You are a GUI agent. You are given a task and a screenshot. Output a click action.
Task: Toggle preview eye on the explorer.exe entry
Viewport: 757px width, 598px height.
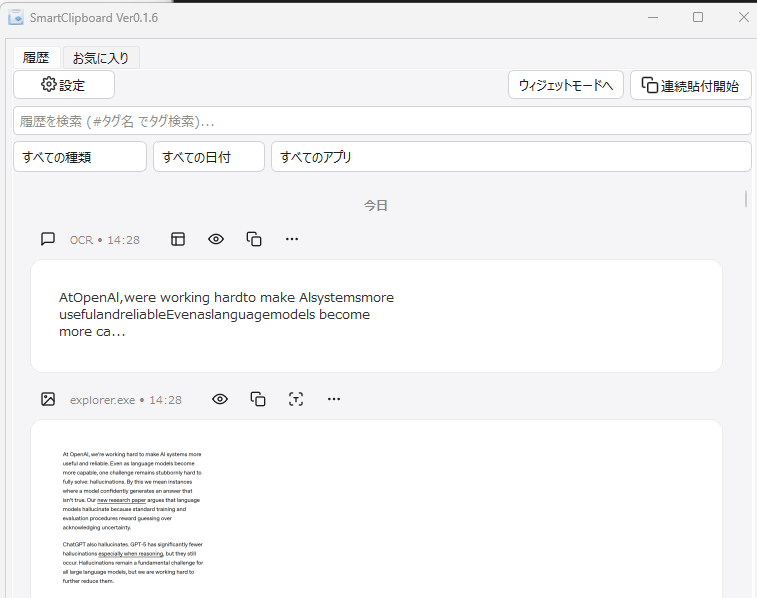pyautogui.click(x=220, y=399)
